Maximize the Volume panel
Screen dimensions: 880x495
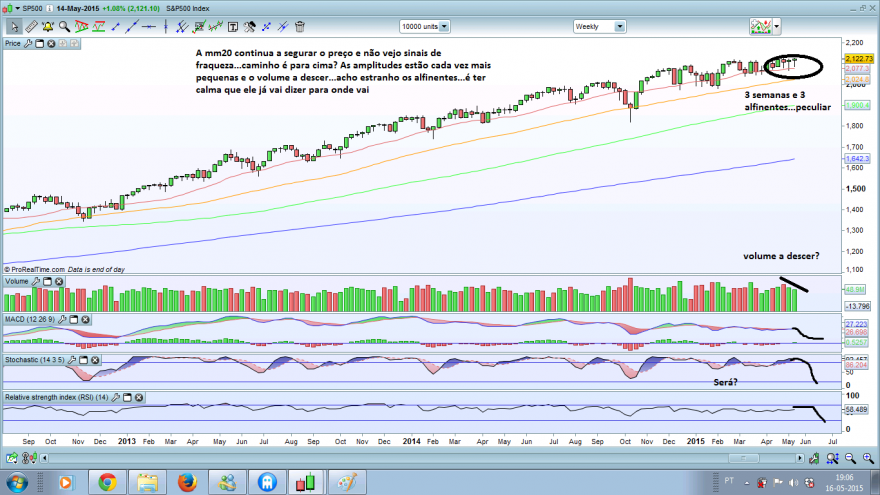pyautogui.click(x=47, y=281)
